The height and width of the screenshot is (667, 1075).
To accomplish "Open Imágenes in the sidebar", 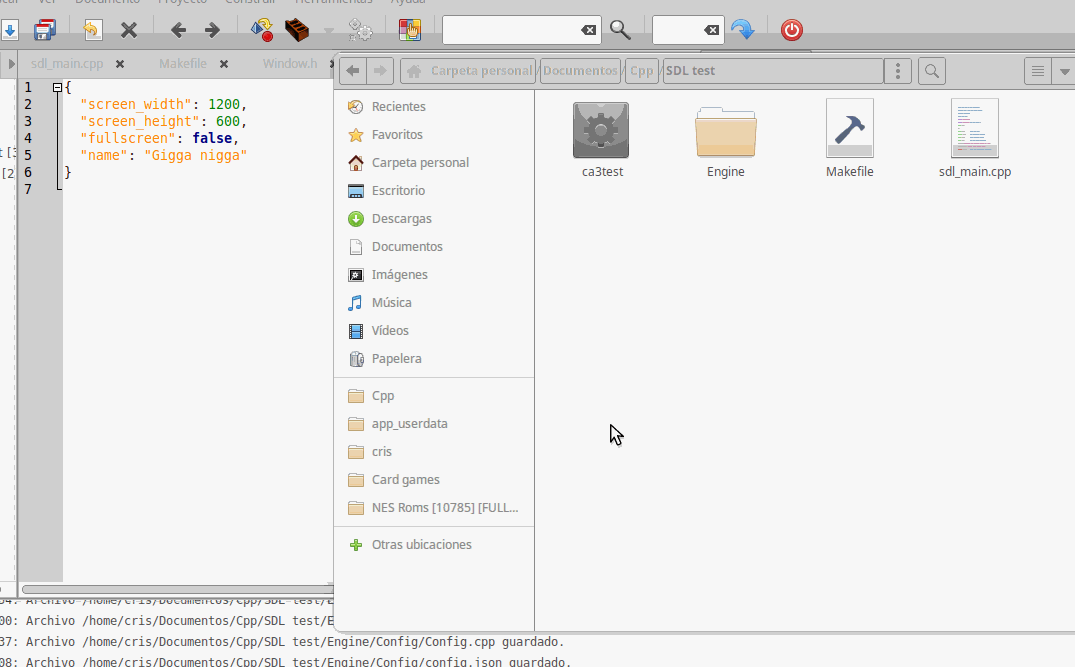I will [434, 275].
